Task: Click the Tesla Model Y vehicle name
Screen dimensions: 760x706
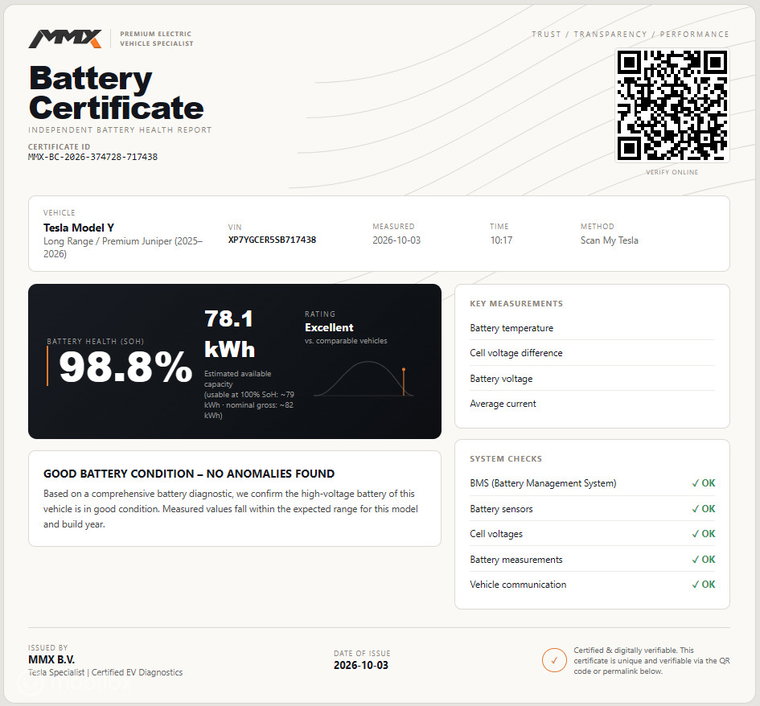Action: [79, 228]
